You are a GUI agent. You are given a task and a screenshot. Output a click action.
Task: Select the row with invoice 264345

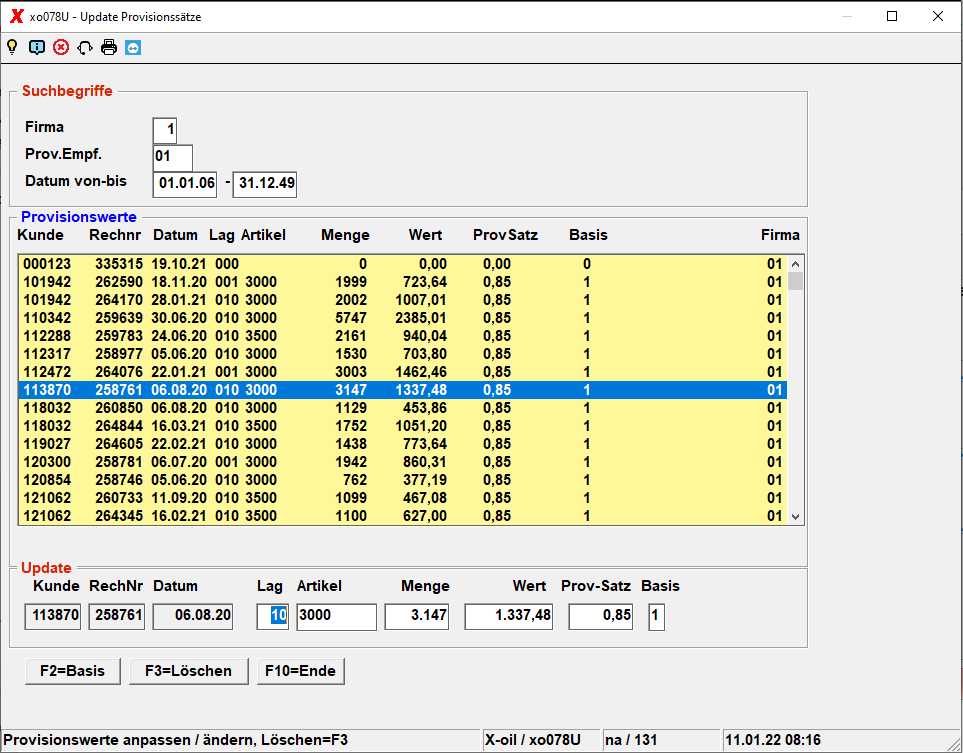403,516
